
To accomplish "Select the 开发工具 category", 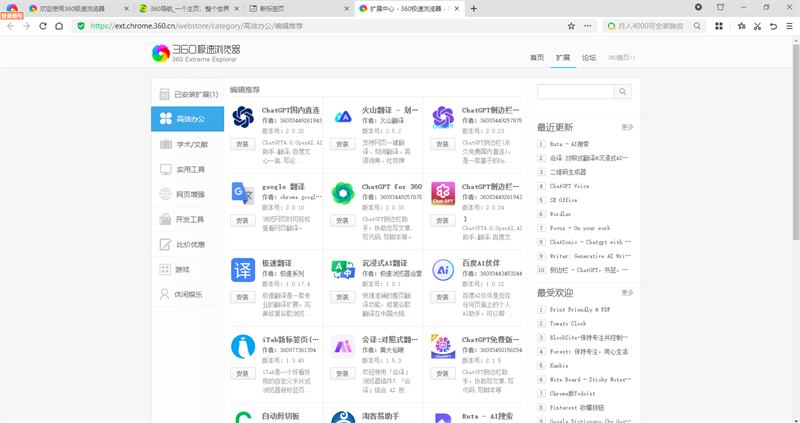I will click(188, 219).
